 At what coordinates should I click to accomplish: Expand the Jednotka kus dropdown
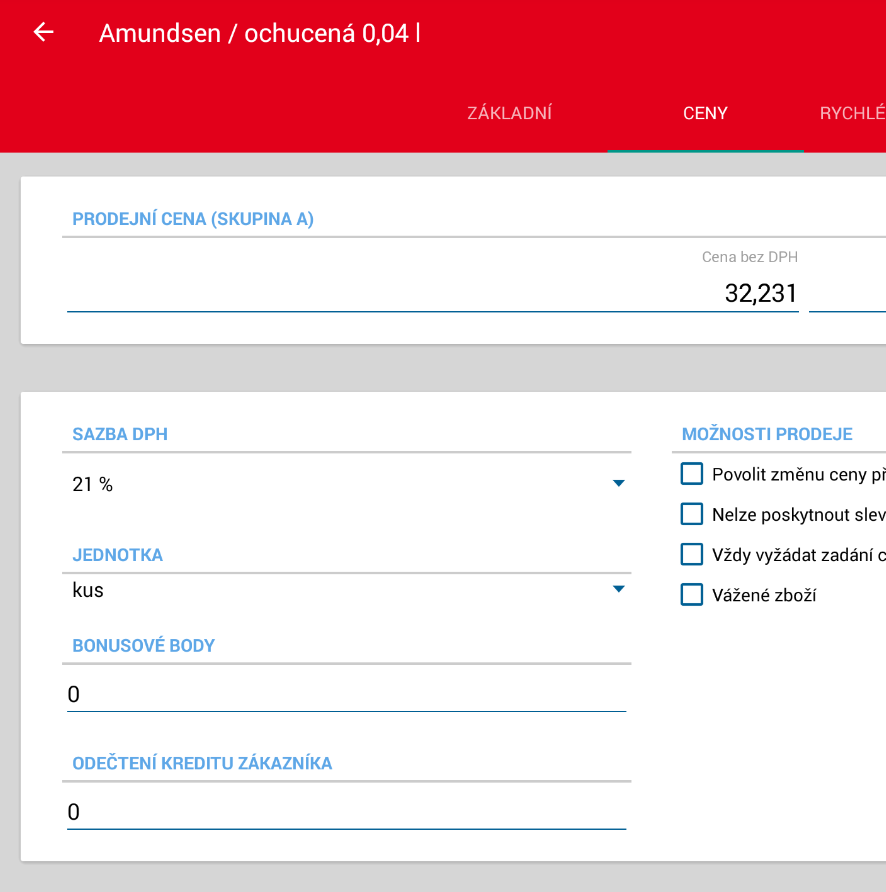[347, 590]
